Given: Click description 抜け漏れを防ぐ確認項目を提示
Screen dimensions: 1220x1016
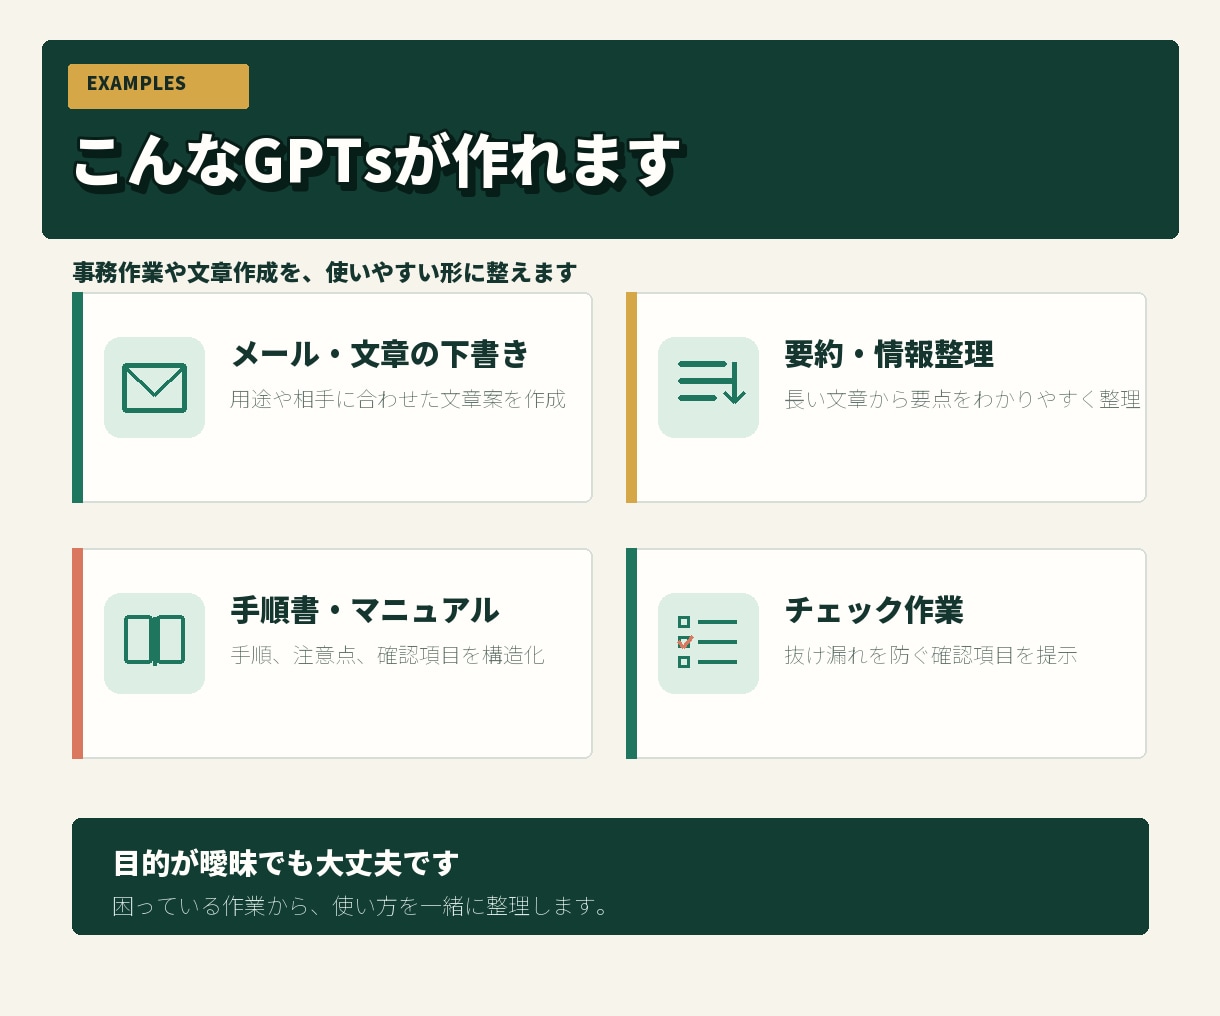Looking at the screenshot, I should pyautogui.click(x=931, y=655).
